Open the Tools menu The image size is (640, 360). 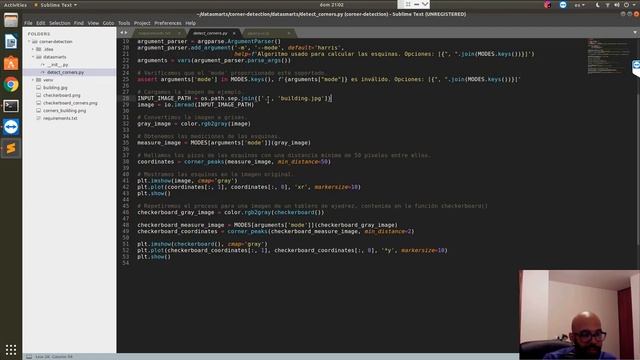(124, 23)
